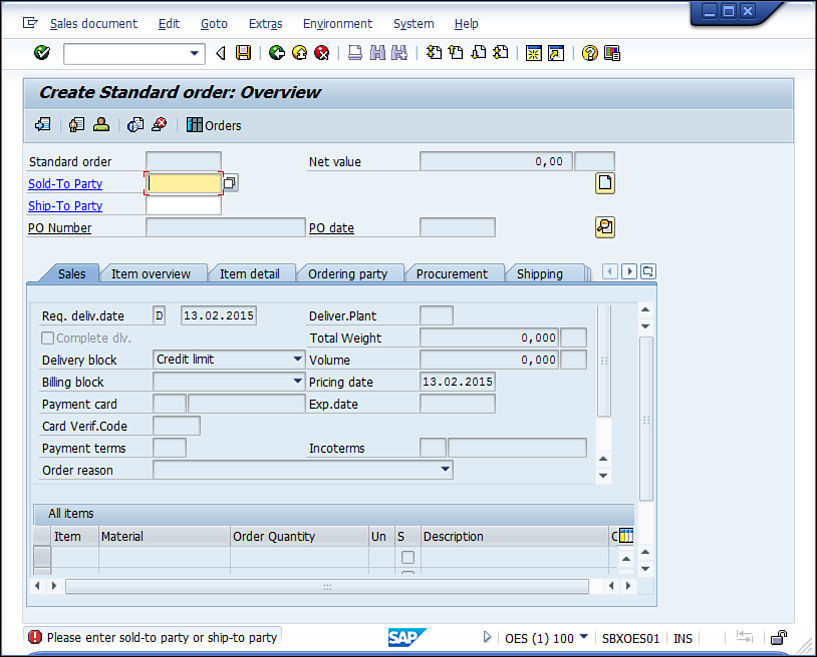Click the Pricing date field
Image resolution: width=817 pixels, height=657 pixels.
click(x=457, y=382)
